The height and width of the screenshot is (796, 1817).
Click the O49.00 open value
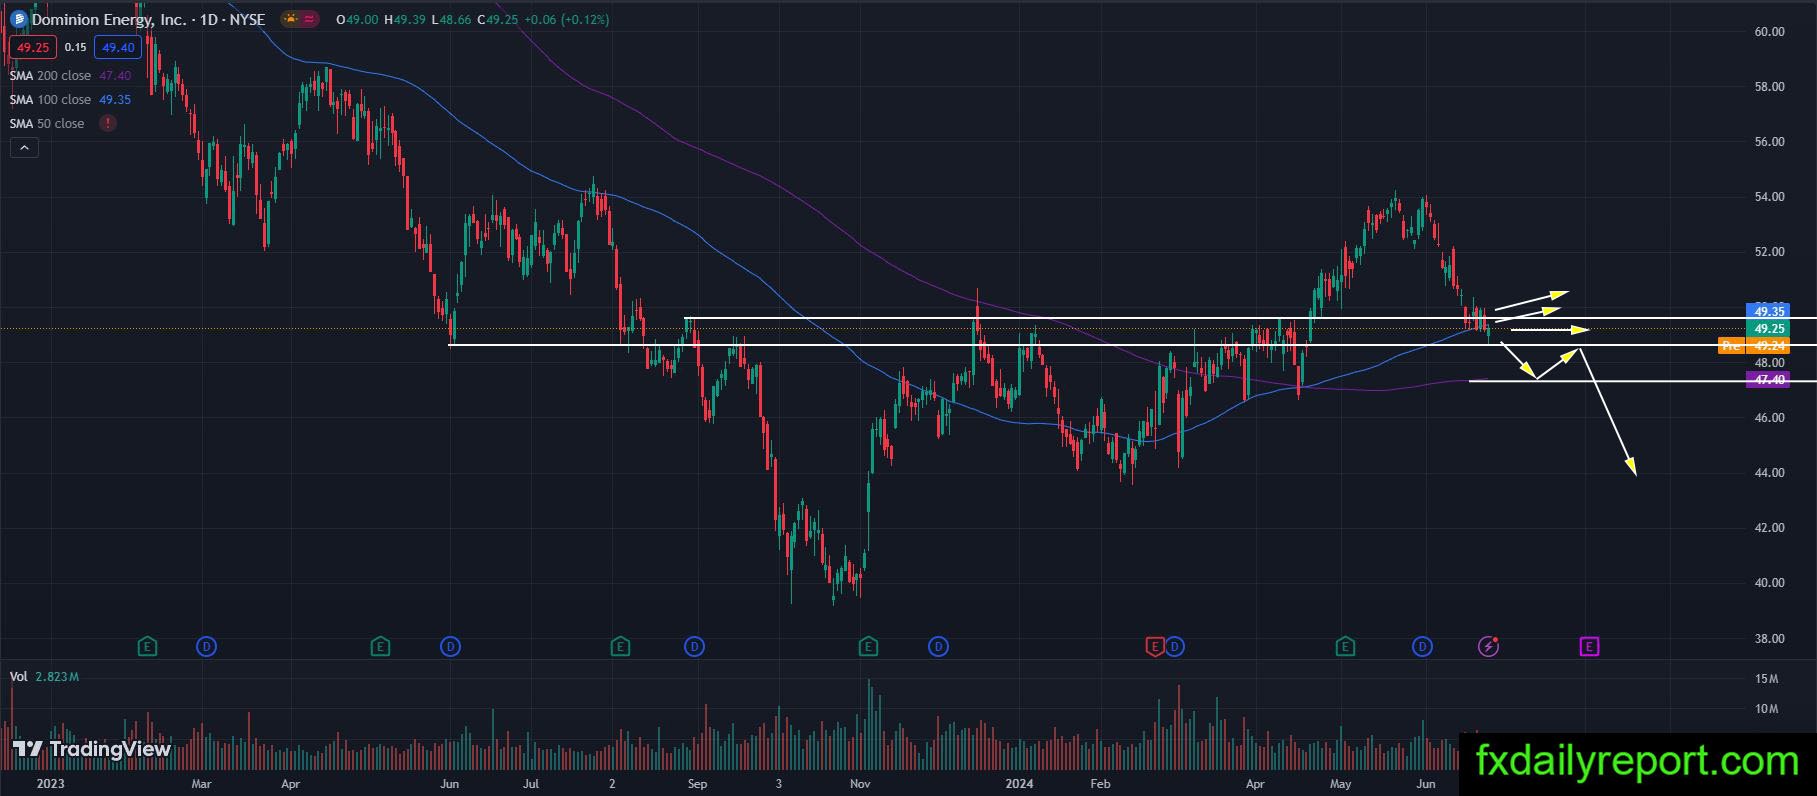[357, 20]
